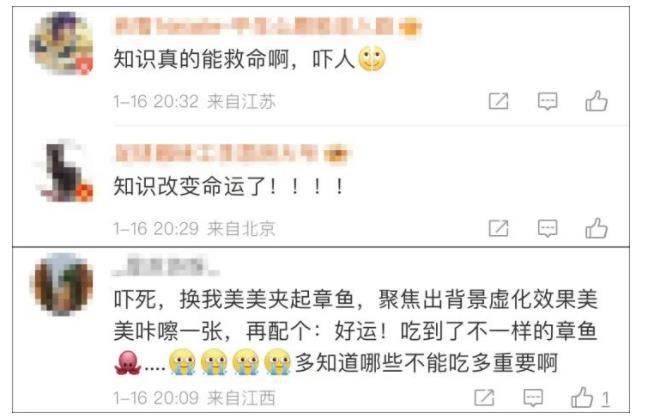Open the blurred username above '知识改变命运了'
The width and height of the screenshot is (647, 420).
click(x=232, y=153)
